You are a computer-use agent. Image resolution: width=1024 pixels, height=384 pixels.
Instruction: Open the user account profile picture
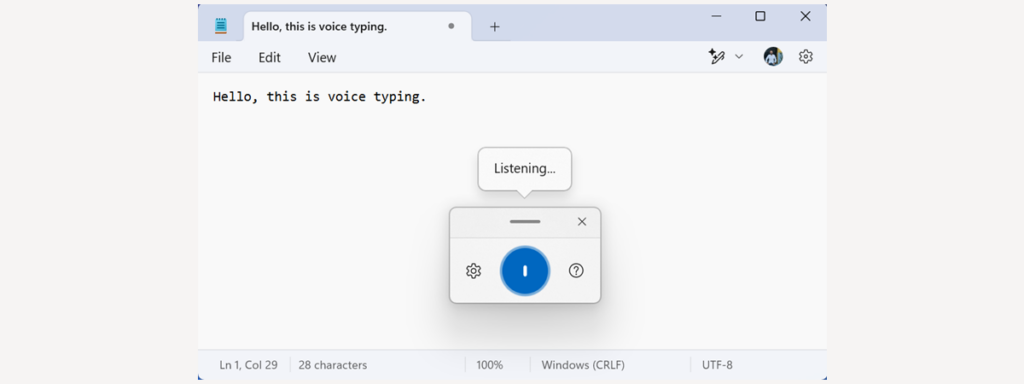tap(773, 57)
